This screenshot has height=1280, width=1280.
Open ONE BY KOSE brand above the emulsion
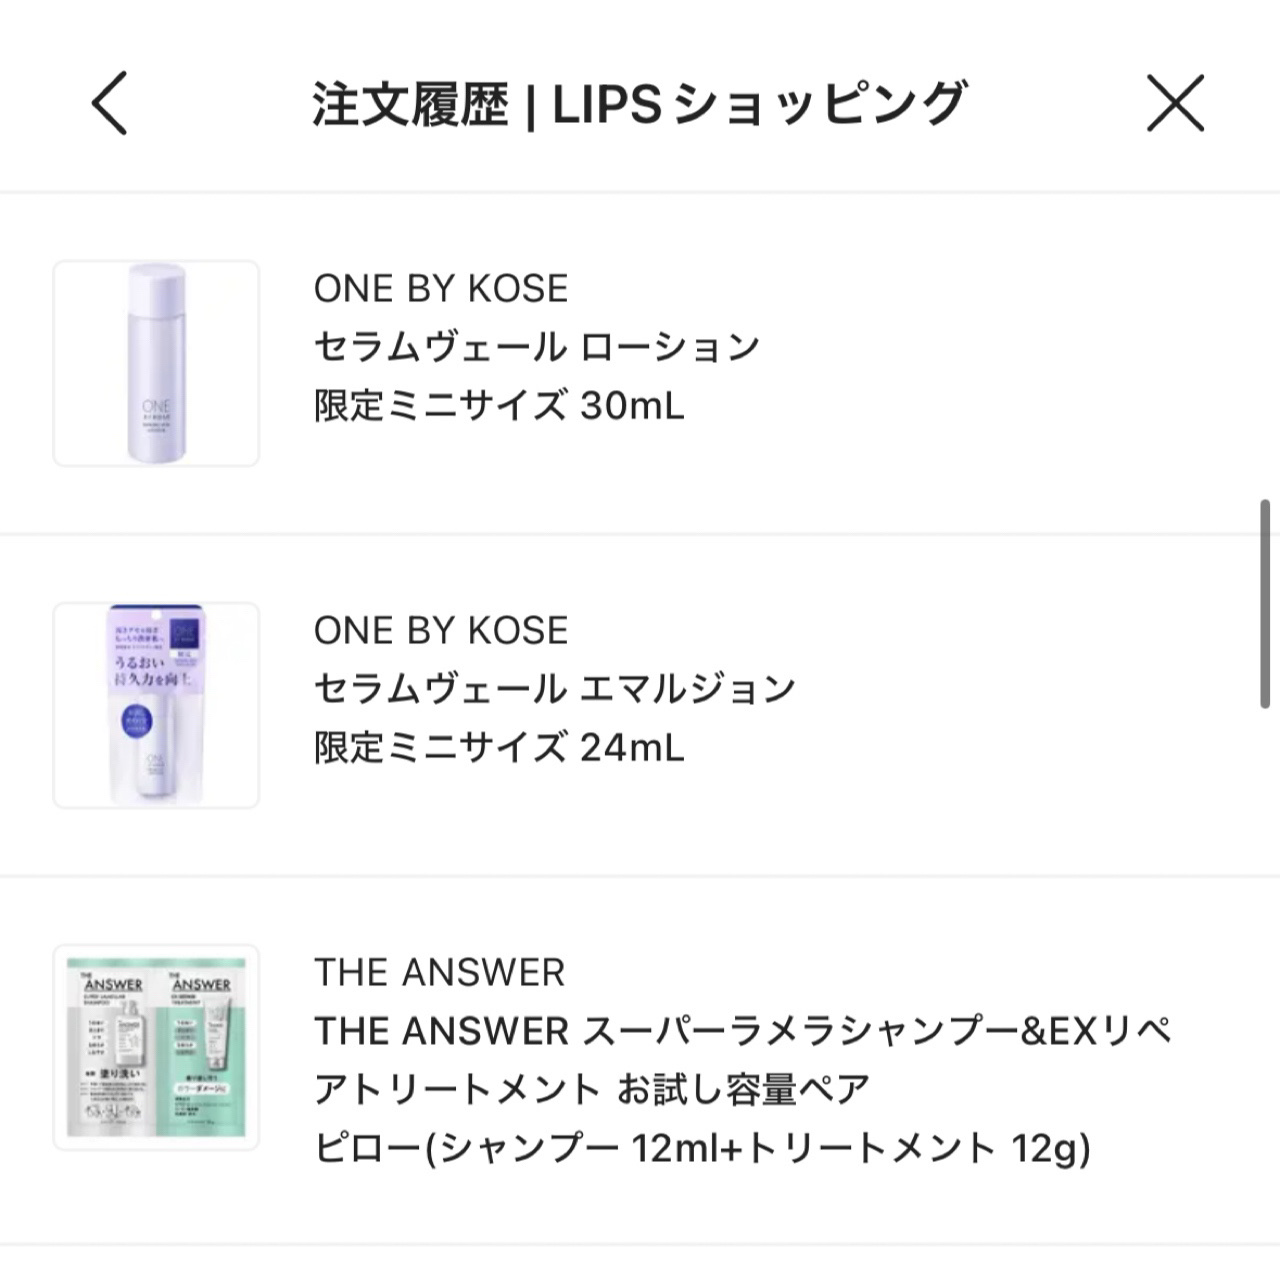(441, 631)
